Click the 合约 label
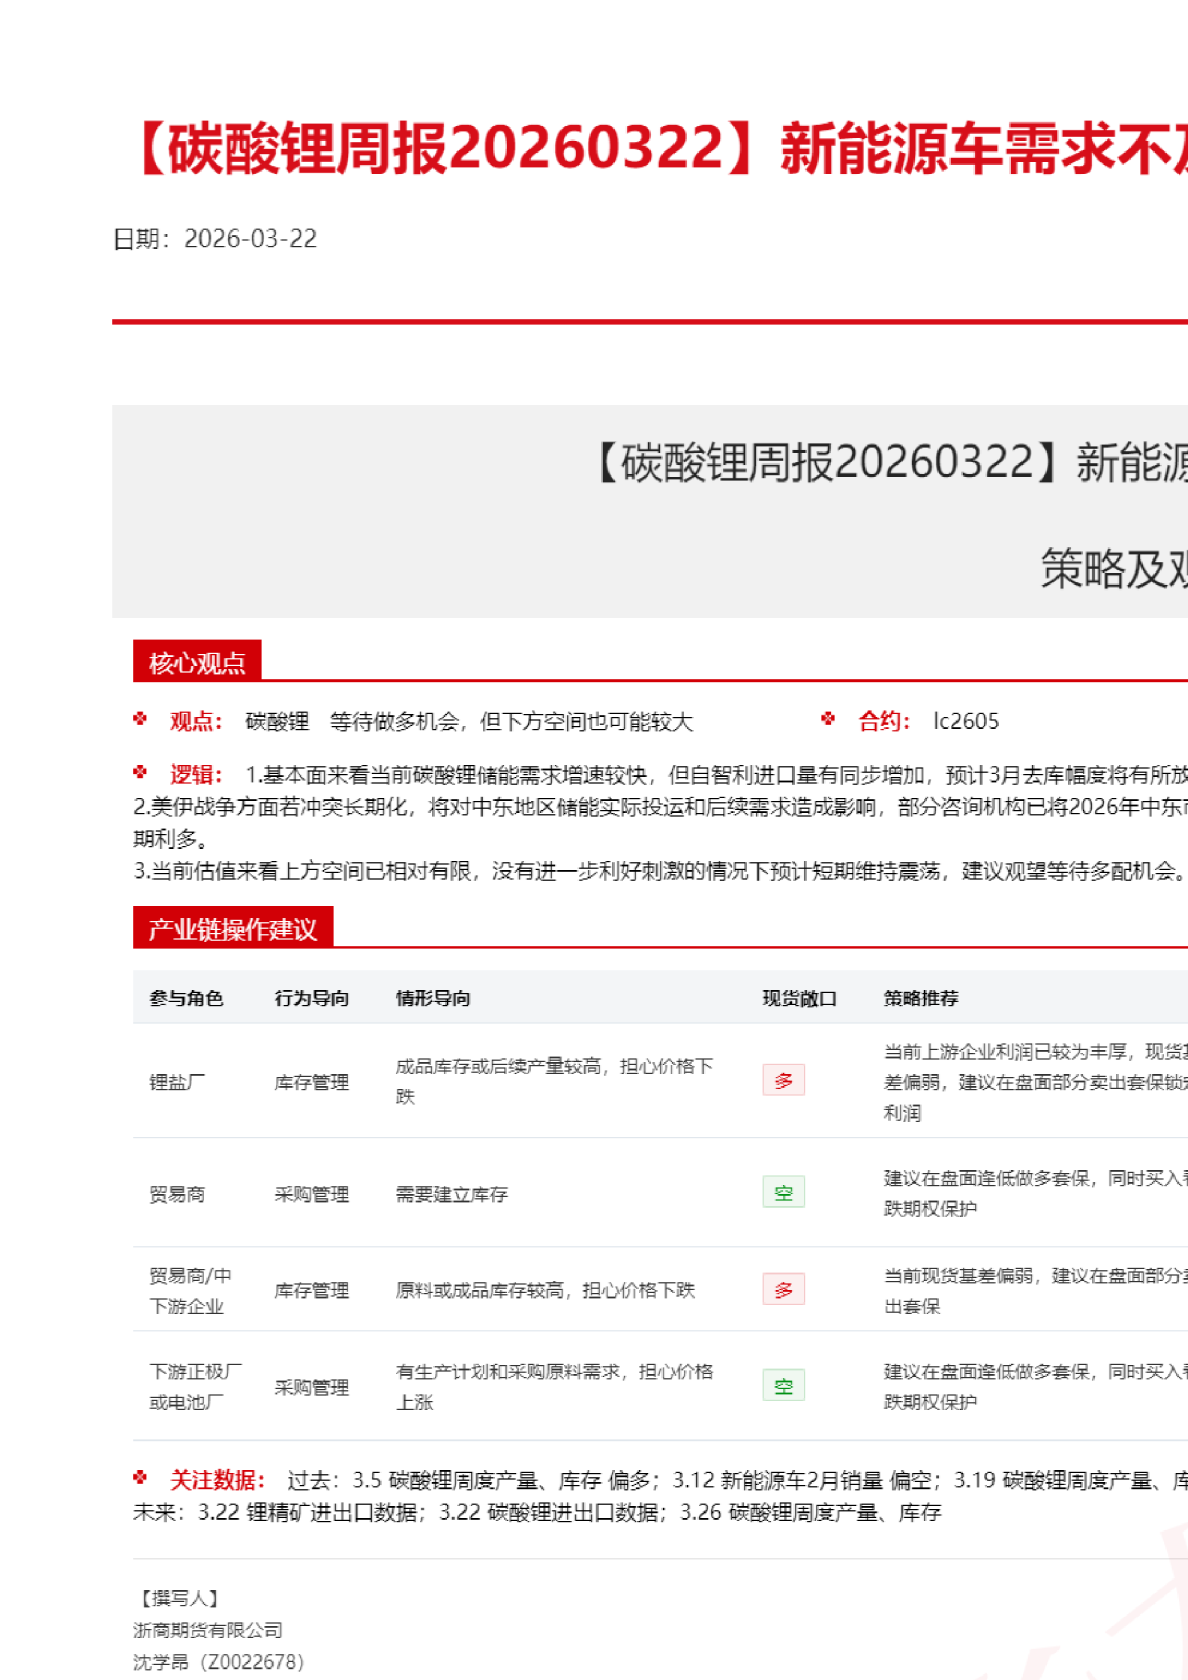The width and height of the screenshot is (1188, 1680). click(x=884, y=721)
